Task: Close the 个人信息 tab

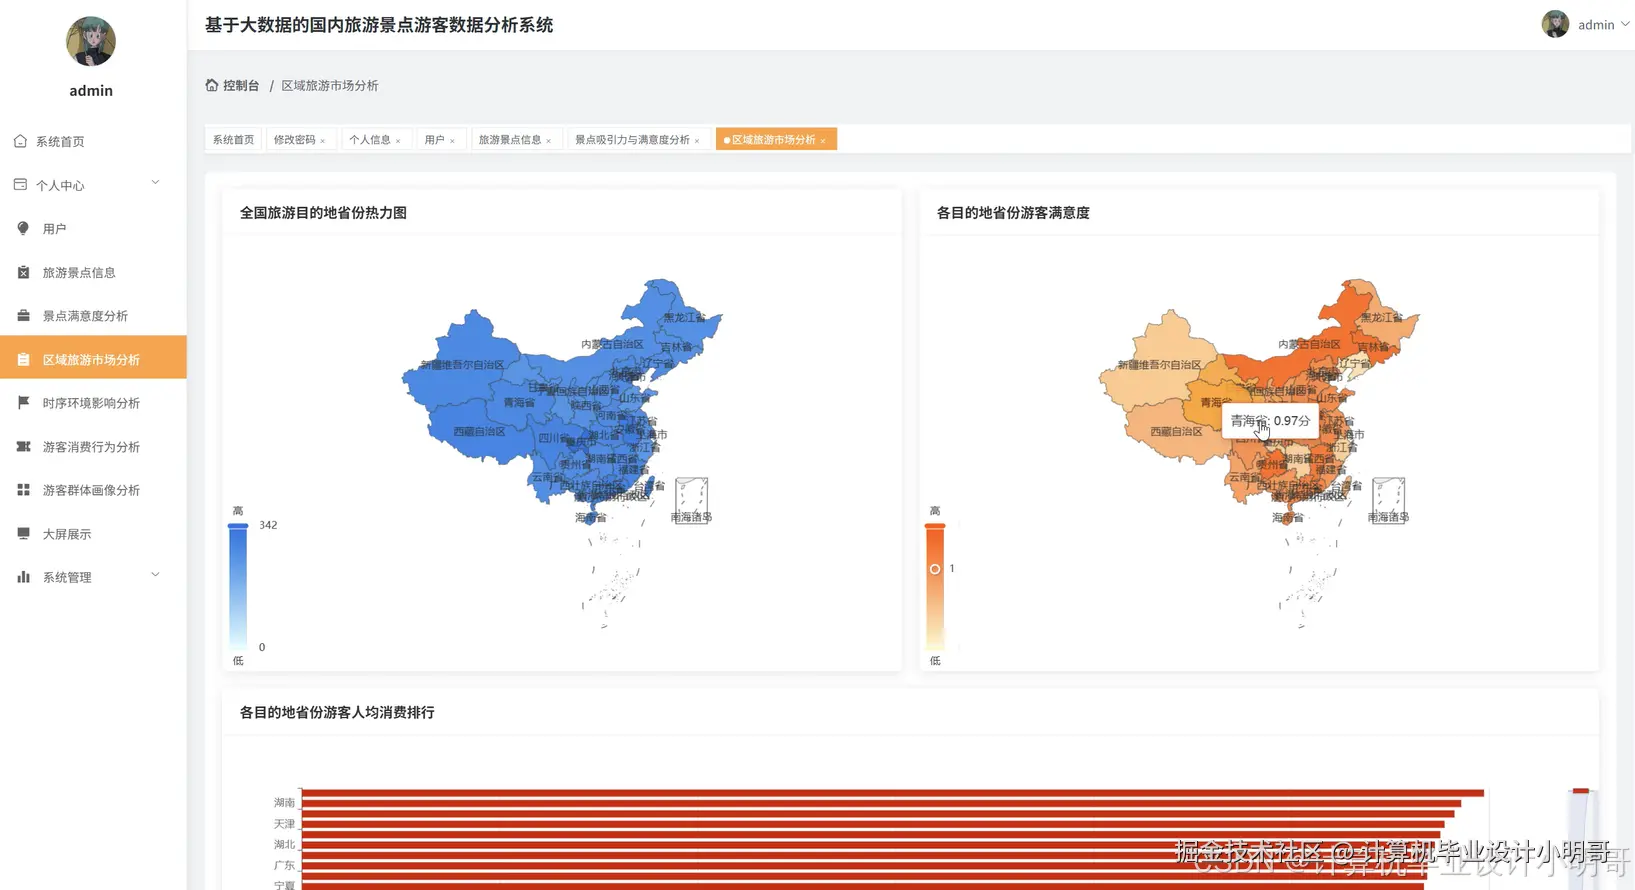Action: pyautogui.click(x=398, y=141)
